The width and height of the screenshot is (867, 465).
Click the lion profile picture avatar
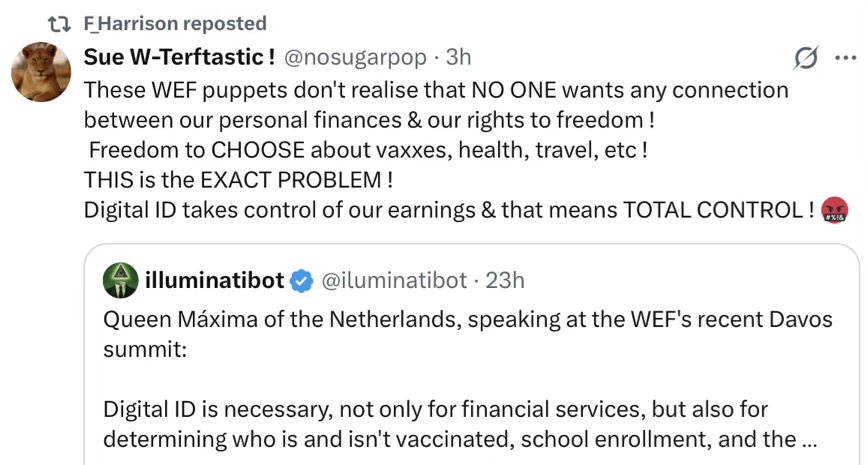(x=40, y=73)
